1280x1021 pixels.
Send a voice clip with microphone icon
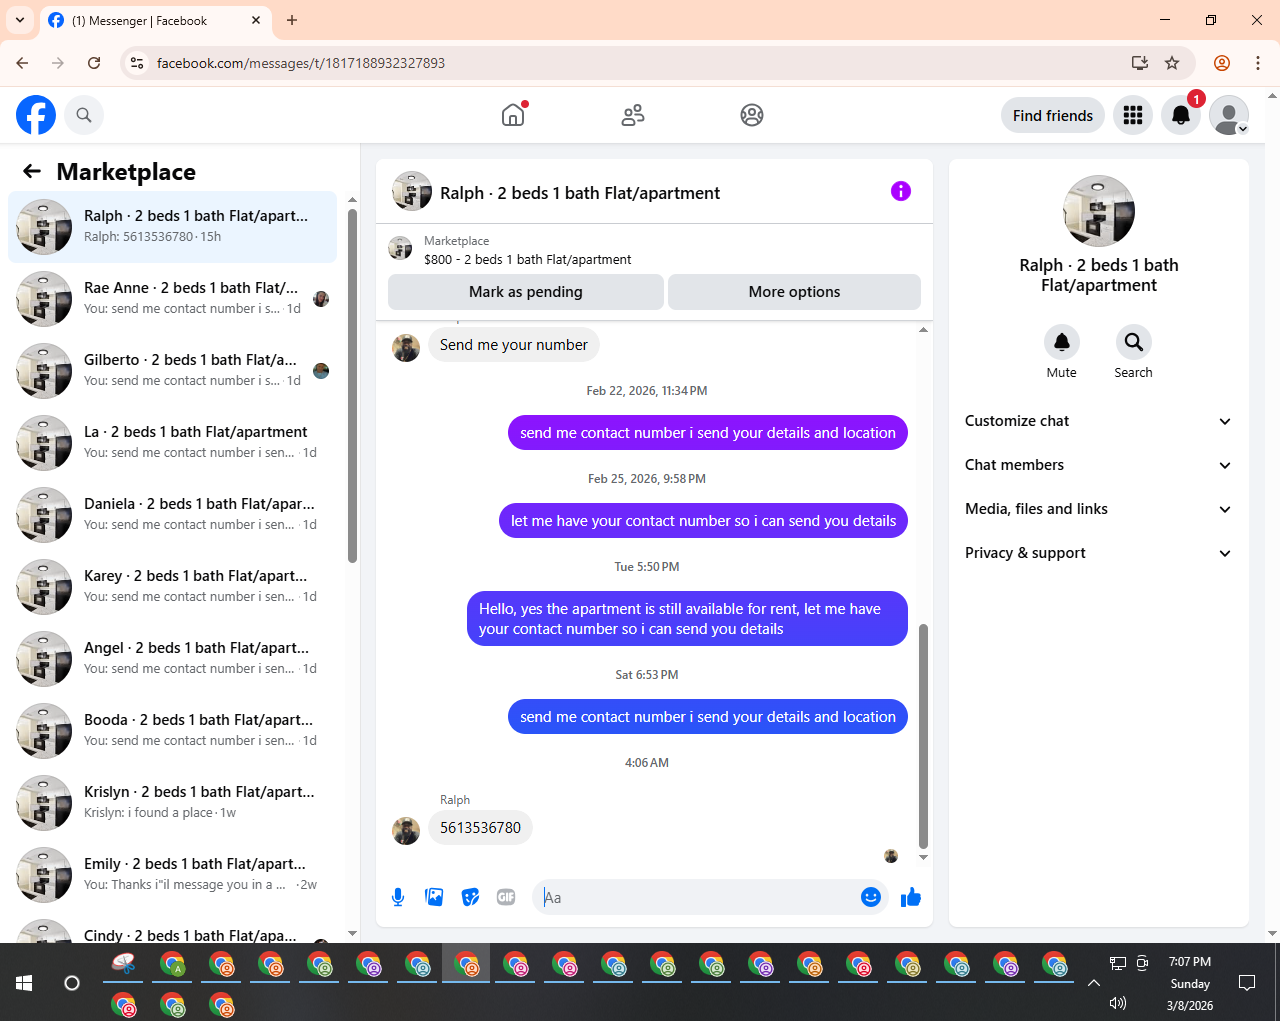coord(398,897)
